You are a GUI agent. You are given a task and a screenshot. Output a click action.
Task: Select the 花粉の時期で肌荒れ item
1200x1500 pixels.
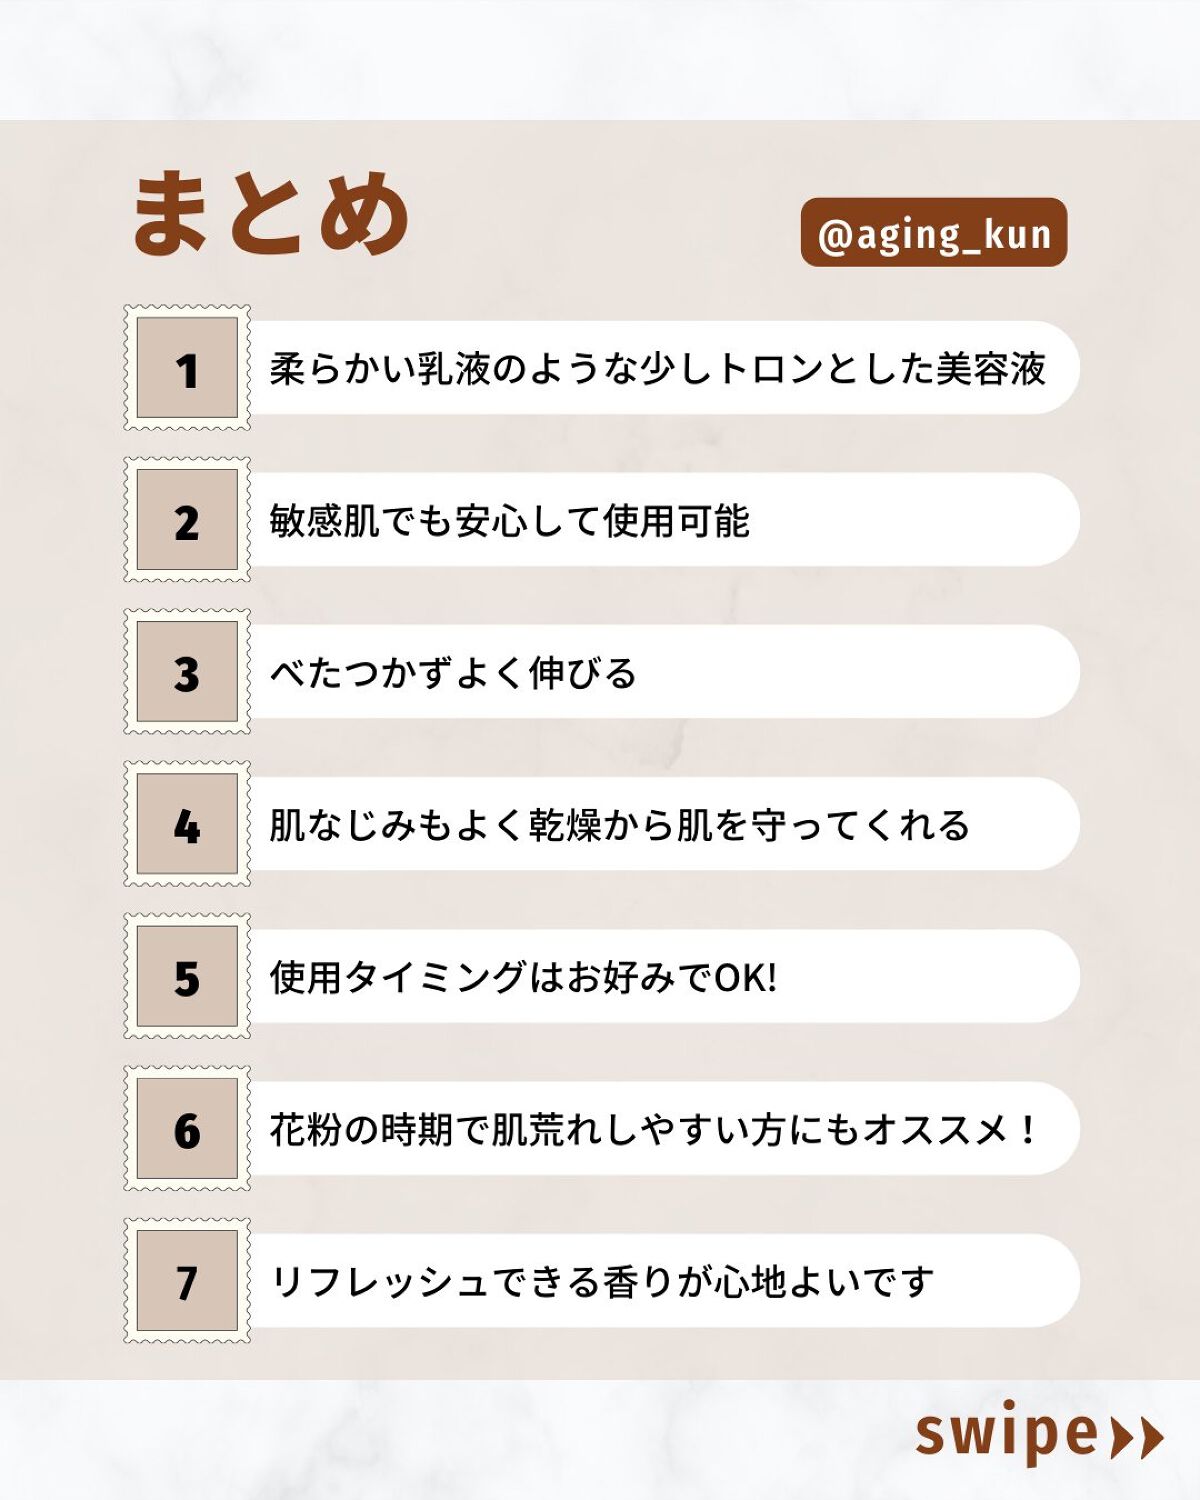(655, 1129)
